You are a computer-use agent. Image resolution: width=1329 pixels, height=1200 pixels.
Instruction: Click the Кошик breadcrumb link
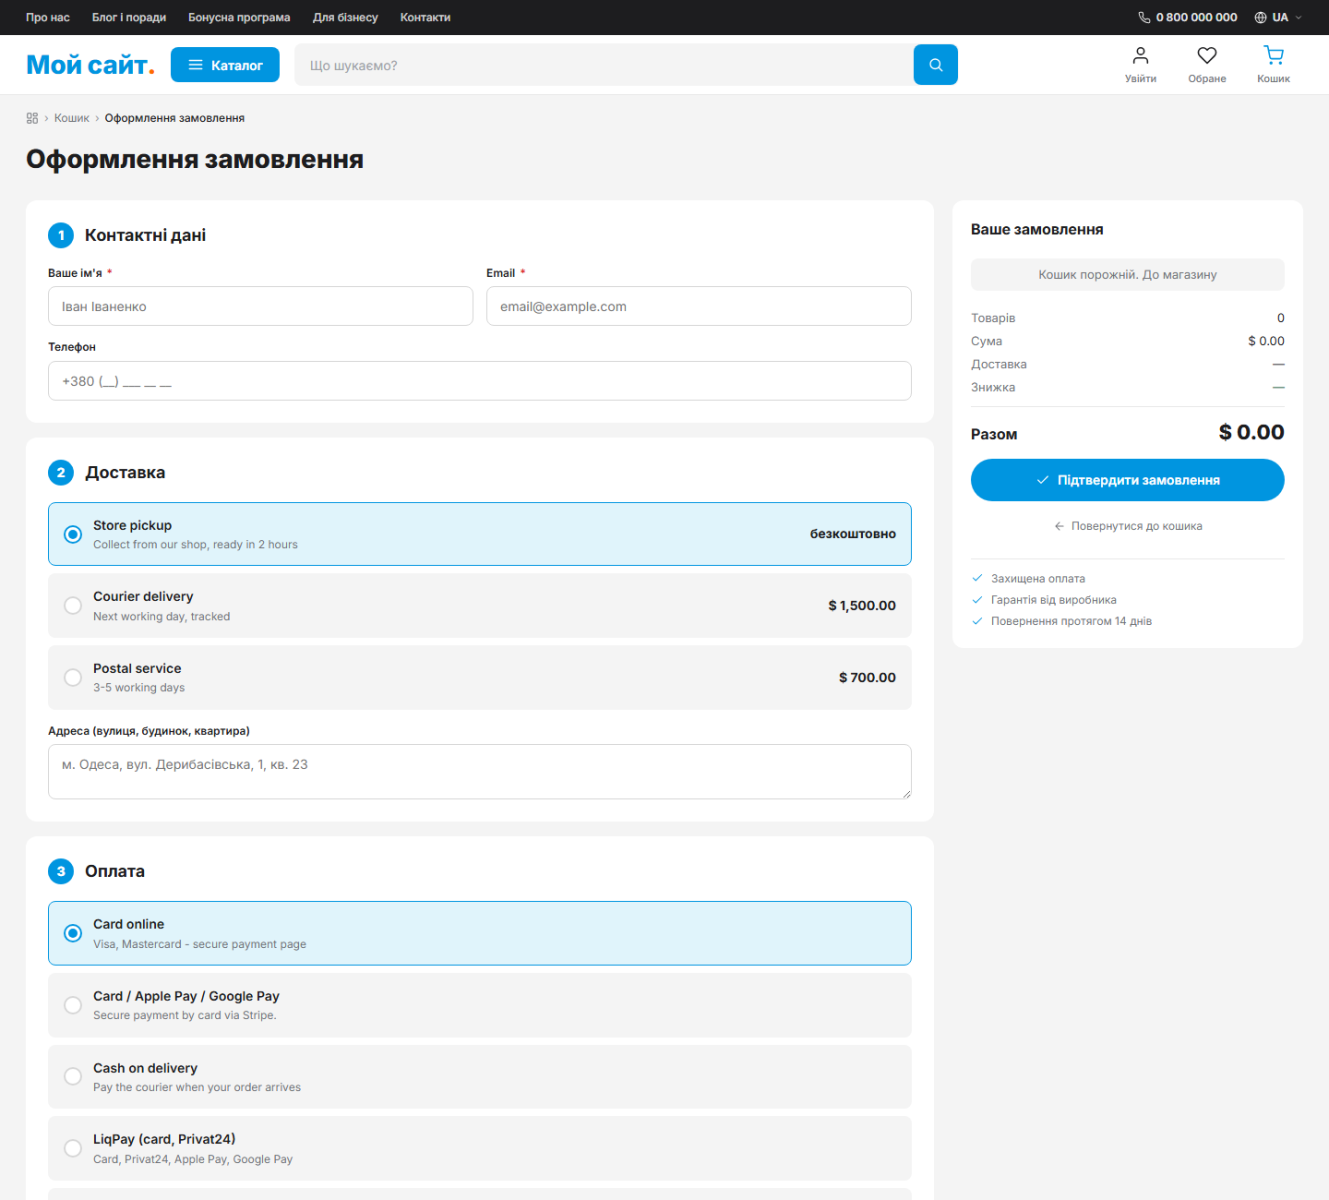point(72,118)
